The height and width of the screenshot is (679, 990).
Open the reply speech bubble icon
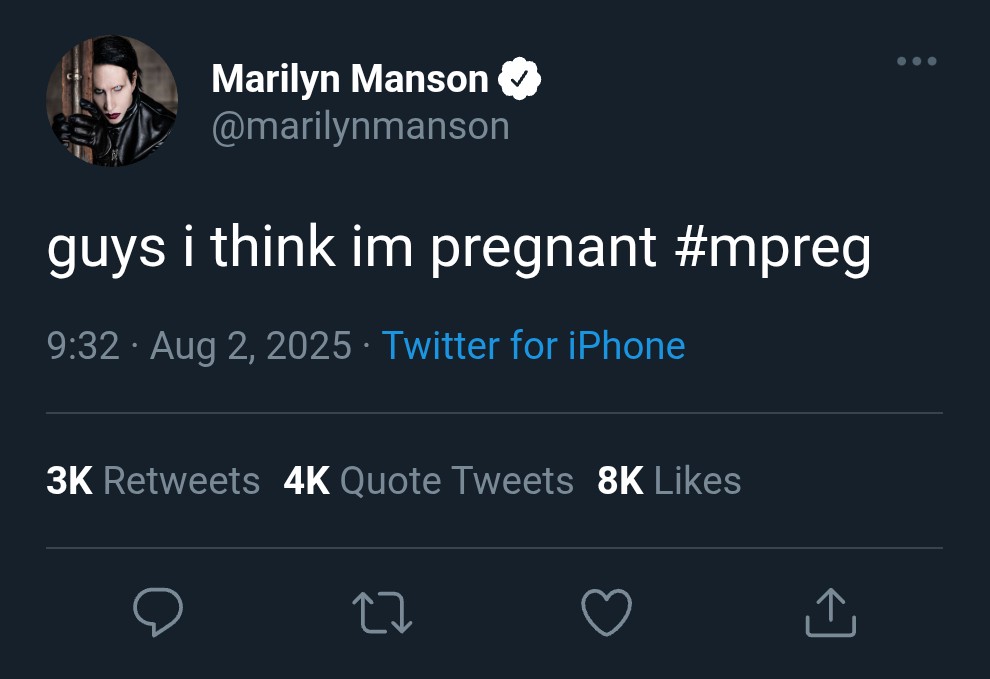pos(158,612)
